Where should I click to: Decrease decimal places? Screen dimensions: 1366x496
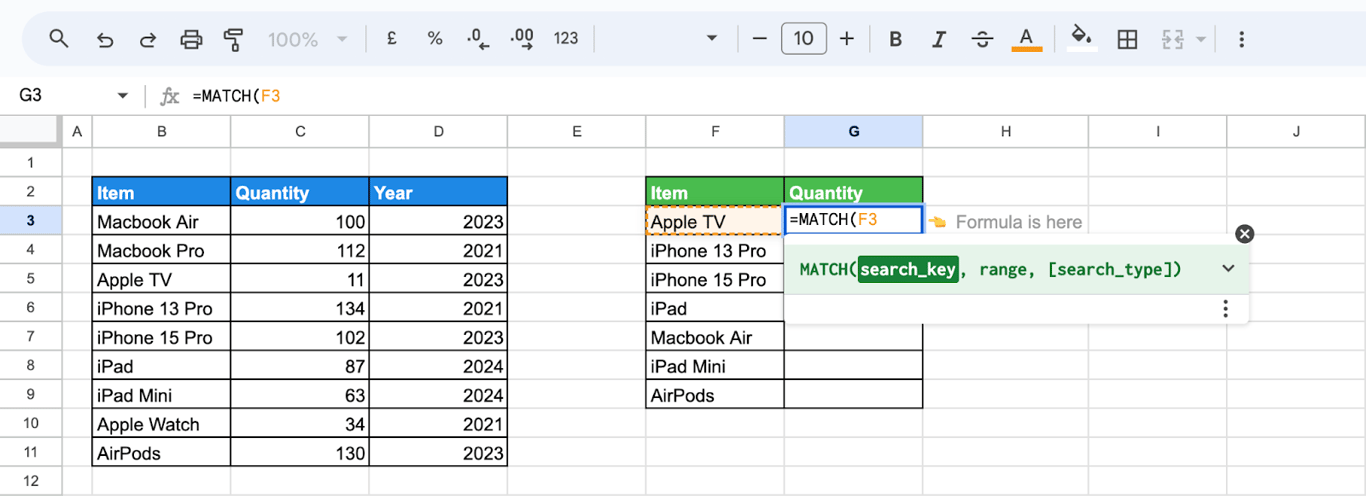point(478,39)
